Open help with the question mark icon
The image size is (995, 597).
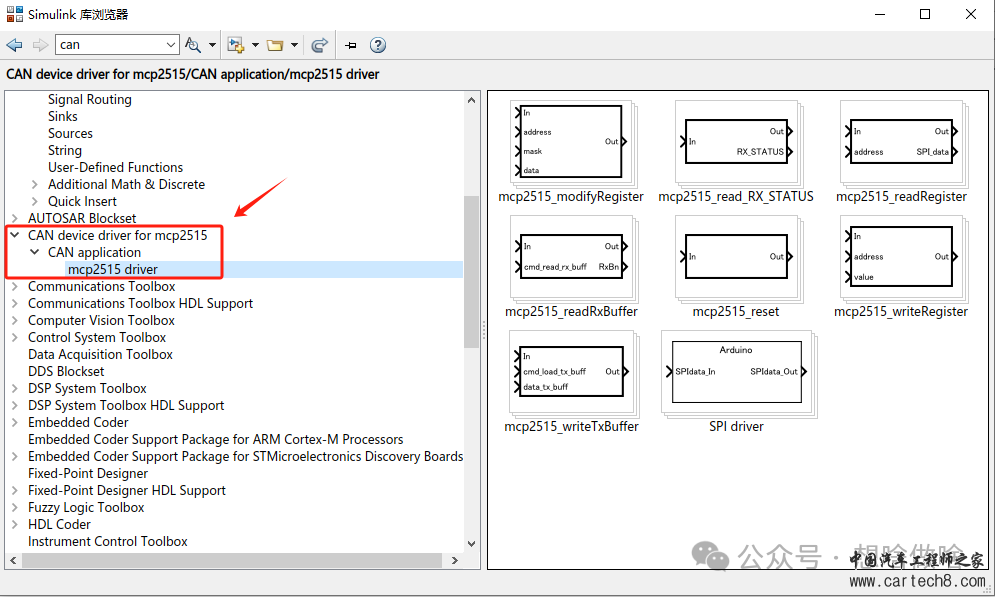tap(378, 45)
